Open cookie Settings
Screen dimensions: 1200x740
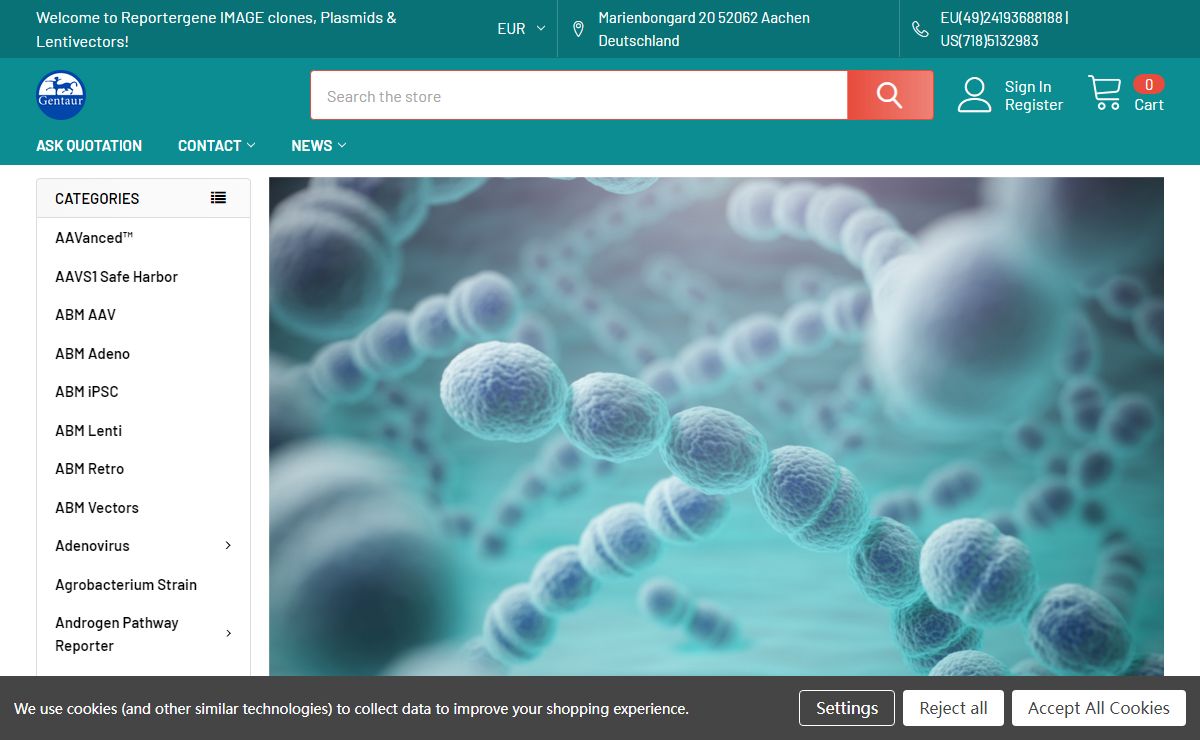[847, 708]
